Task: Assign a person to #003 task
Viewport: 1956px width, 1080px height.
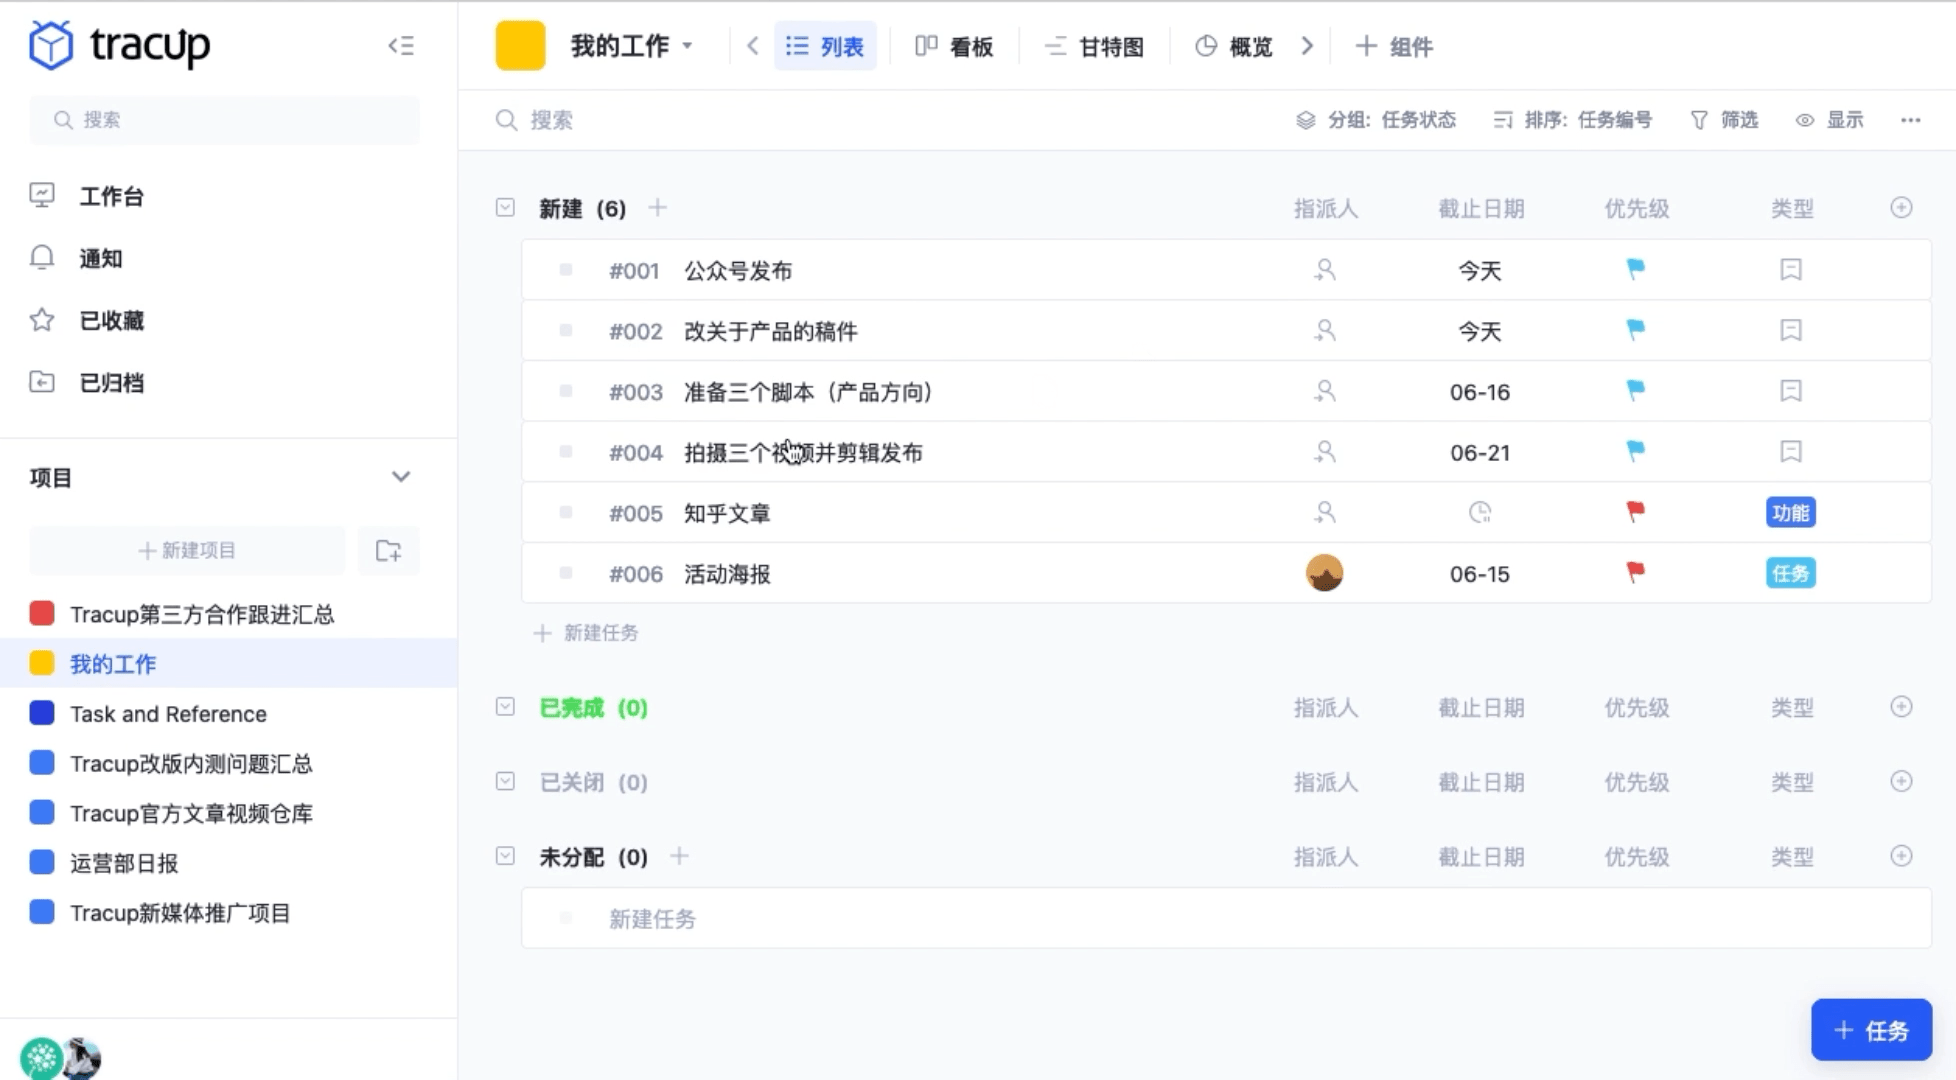Action: 1325,391
